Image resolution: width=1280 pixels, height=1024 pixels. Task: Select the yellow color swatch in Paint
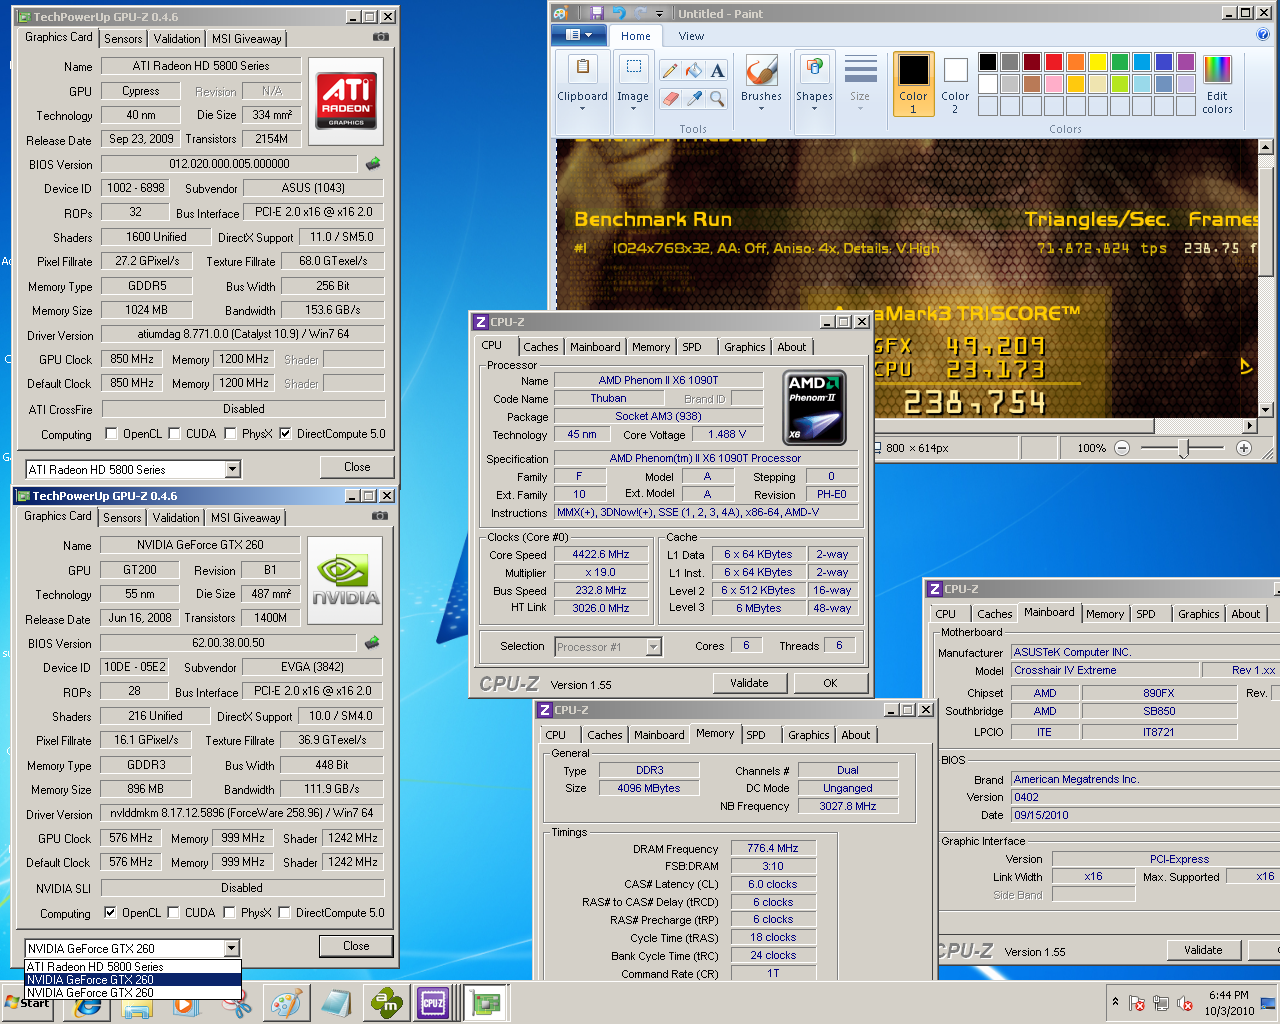pyautogui.click(x=1098, y=62)
